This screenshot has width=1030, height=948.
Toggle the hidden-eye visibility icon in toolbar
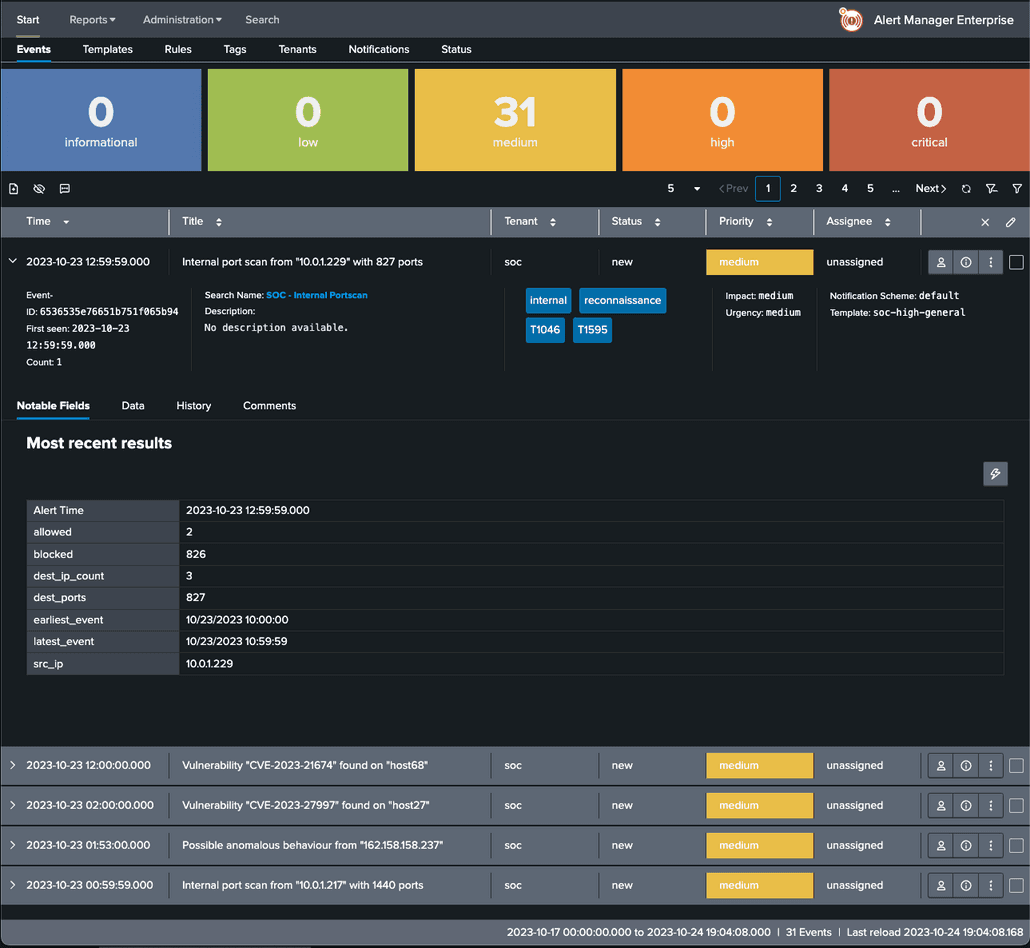[39, 189]
